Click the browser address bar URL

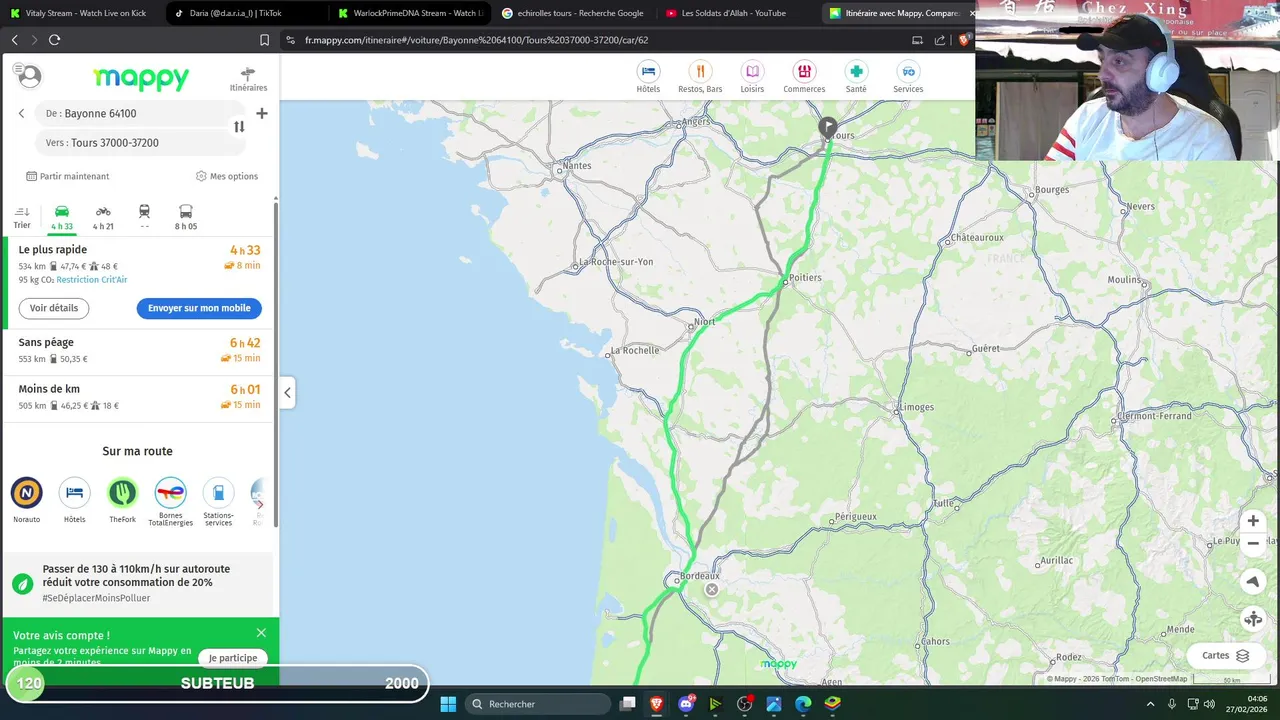[476, 40]
